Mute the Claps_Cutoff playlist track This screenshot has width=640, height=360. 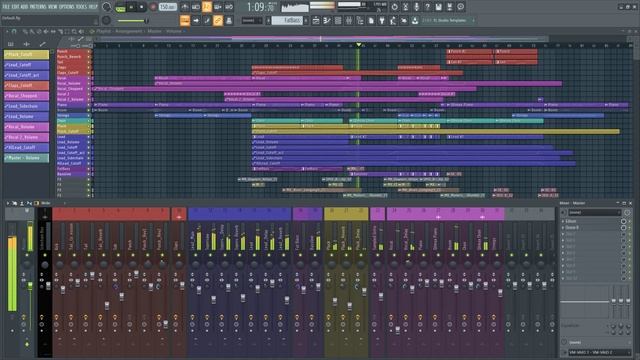pos(89,73)
